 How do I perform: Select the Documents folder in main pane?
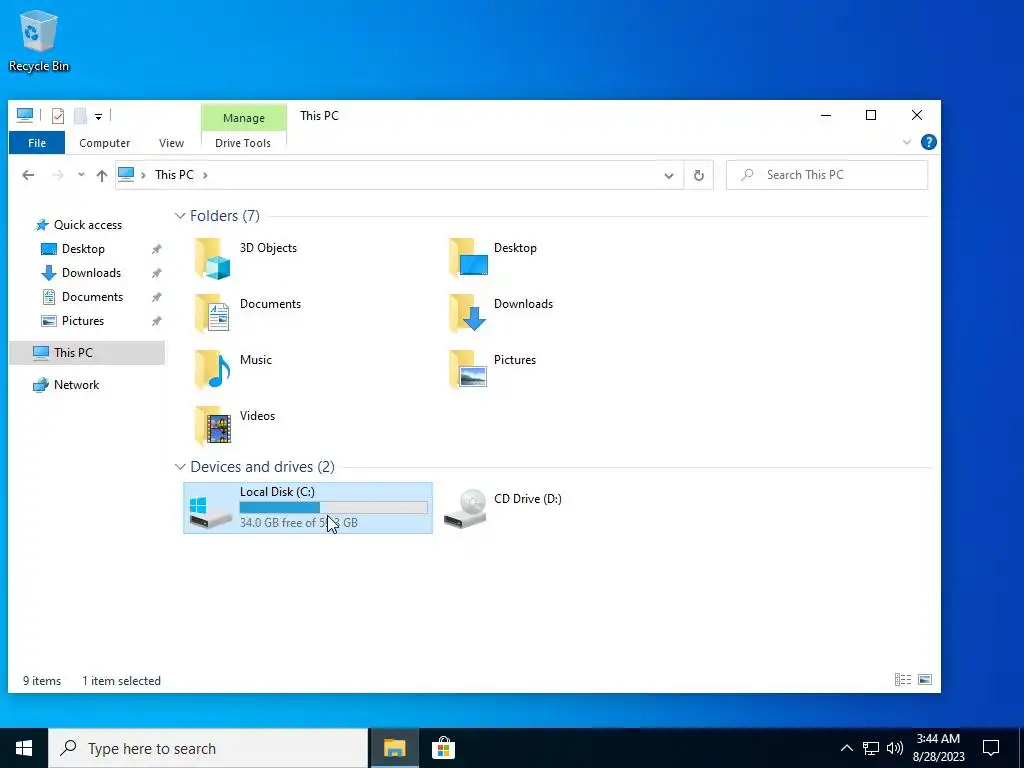[248, 313]
